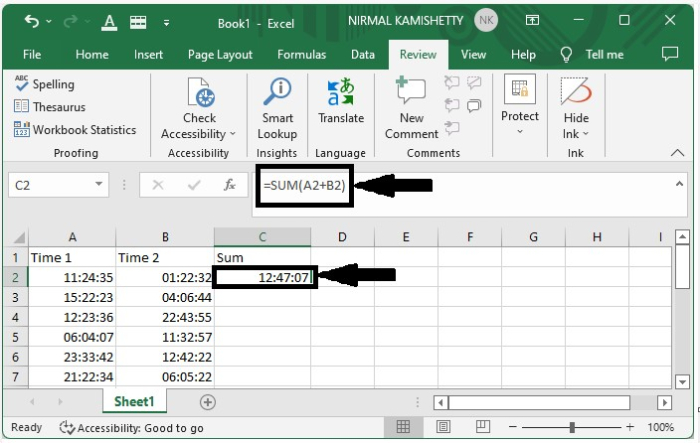This screenshot has height=443, width=700.
Task: Click the Select All corner triangle
Action: (x=18, y=237)
